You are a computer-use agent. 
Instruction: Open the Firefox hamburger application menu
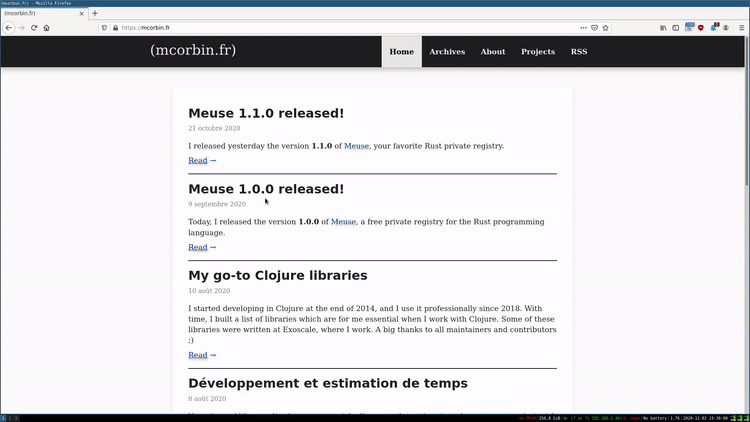[741, 28]
